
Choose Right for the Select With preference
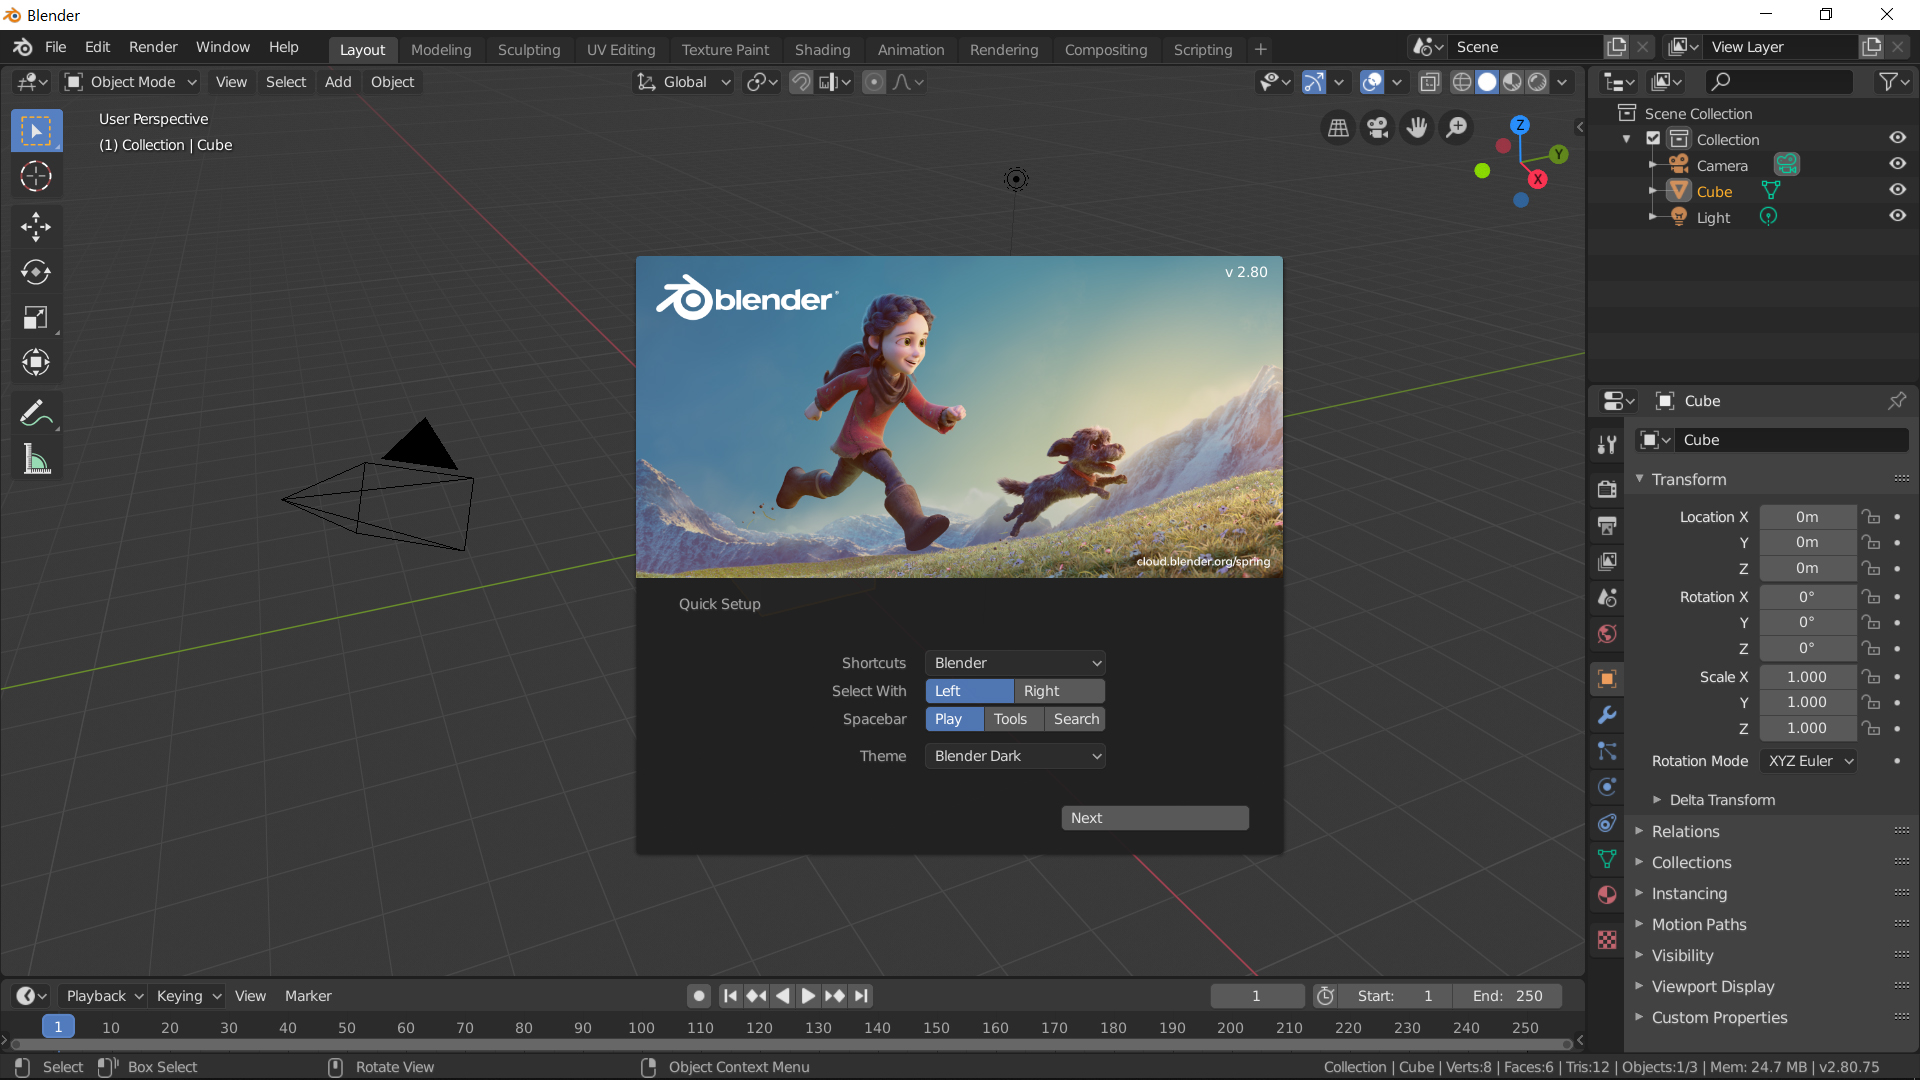tap(1058, 690)
